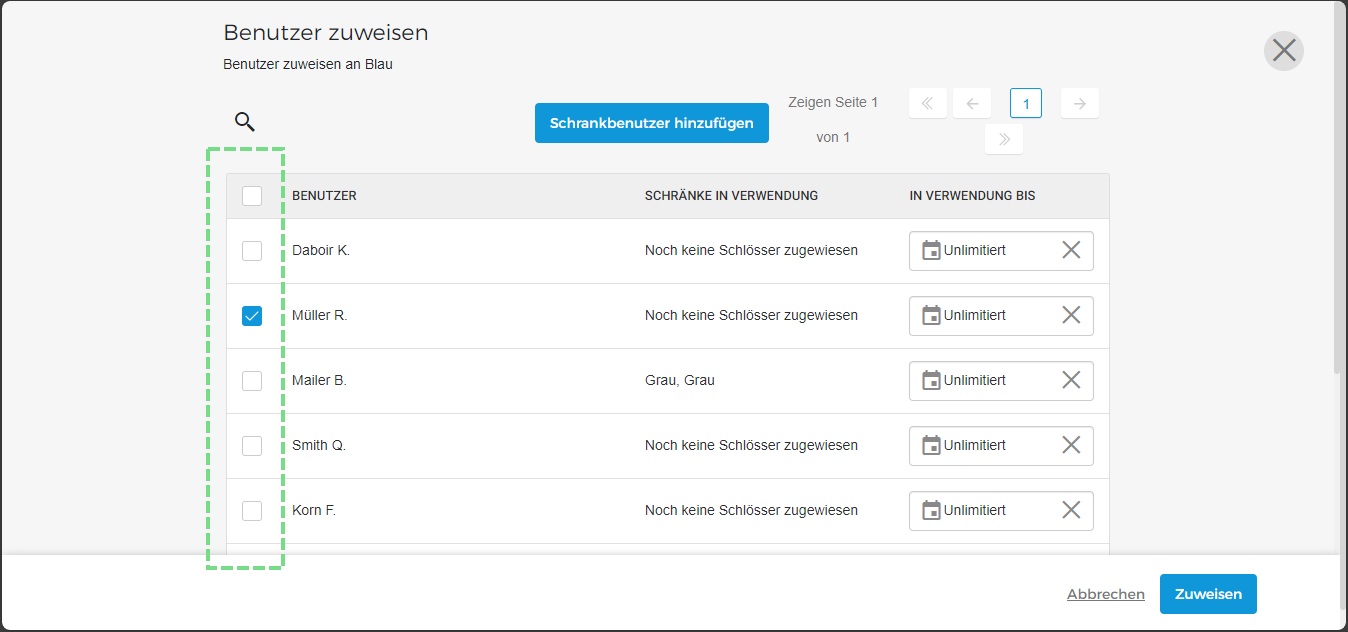This screenshot has height=632, width=1348.
Task: Check the Smith Q. checkbox
Action: tap(252, 446)
